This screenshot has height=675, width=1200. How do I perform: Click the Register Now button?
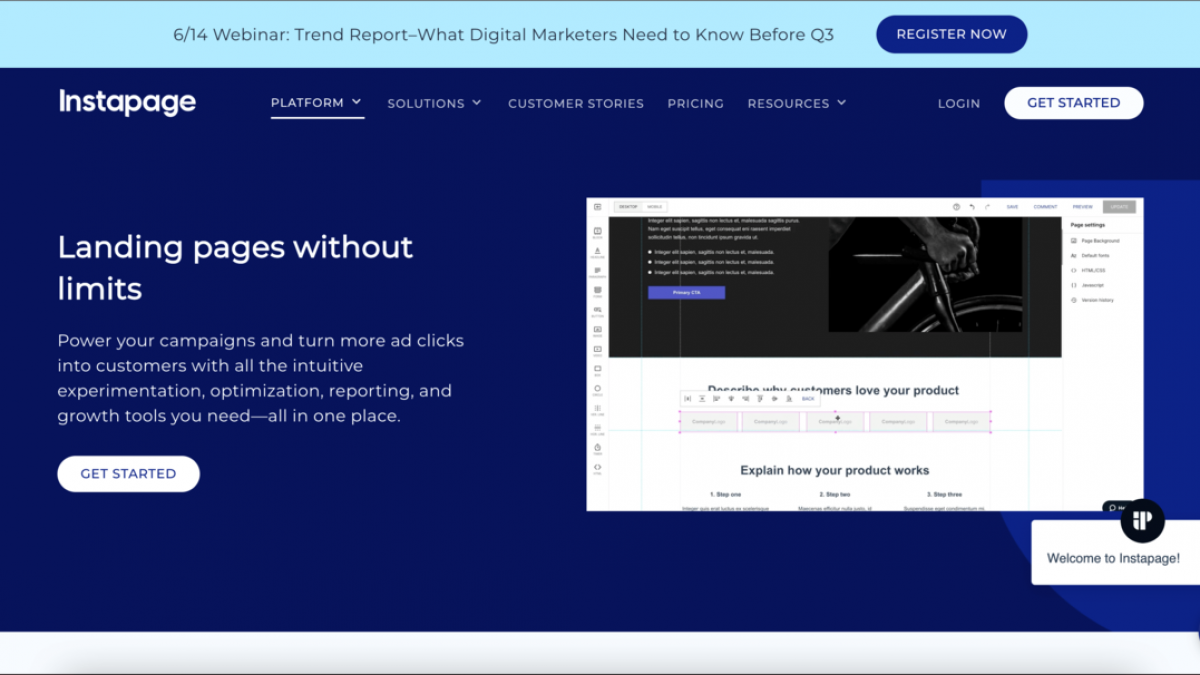952,34
